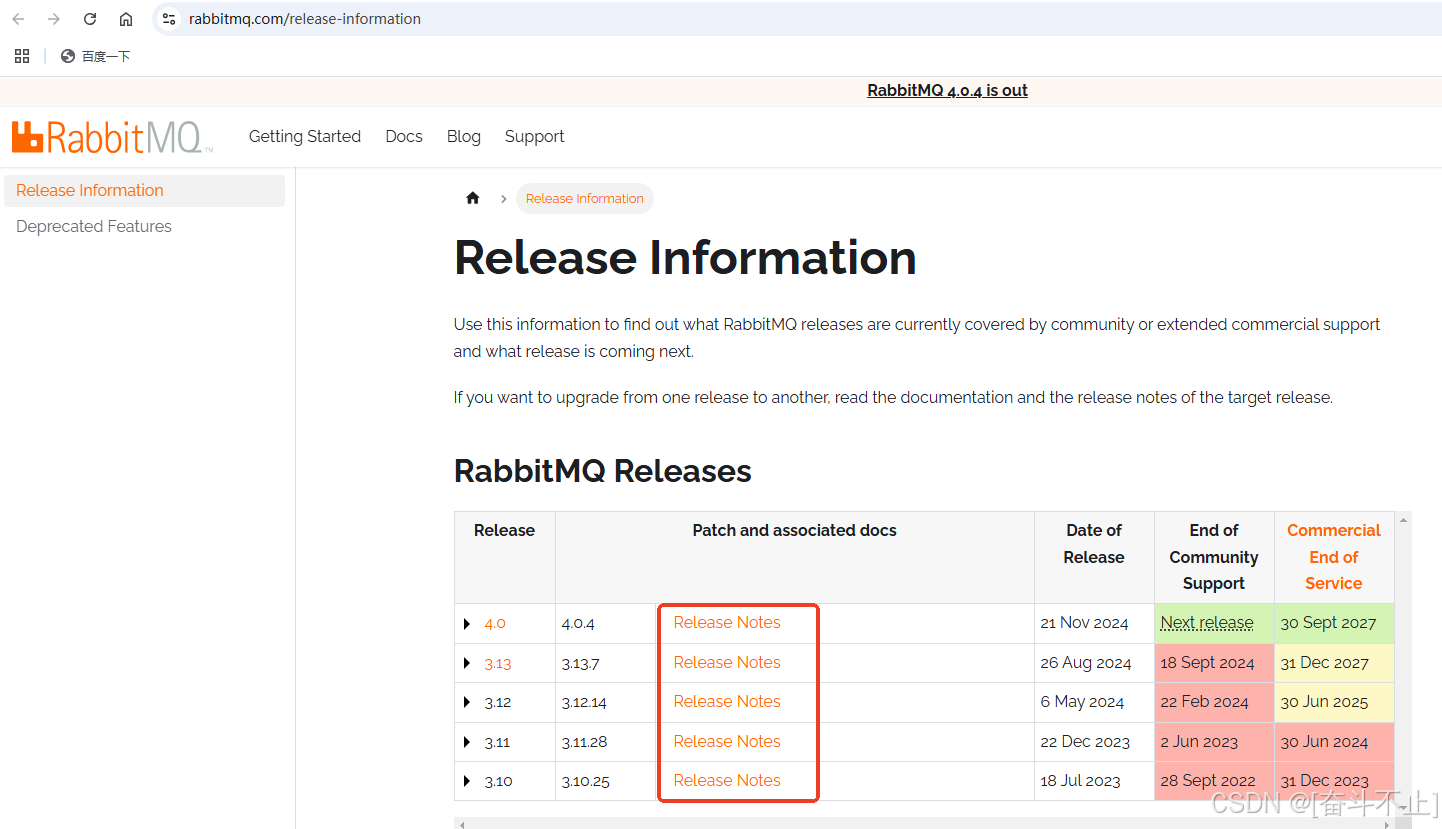Open the Blog menu item
Screen dimensions: 1442x829
[464, 136]
